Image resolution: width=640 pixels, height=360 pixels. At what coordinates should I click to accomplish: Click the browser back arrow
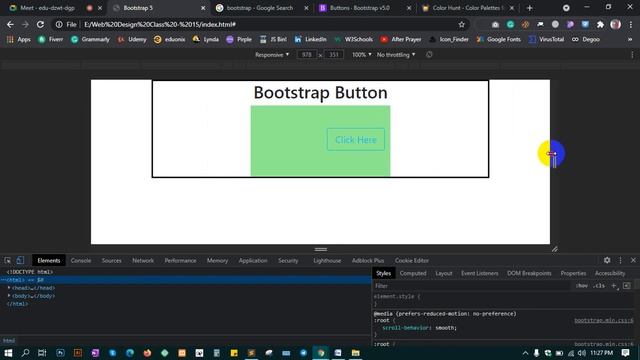coord(10,24)
